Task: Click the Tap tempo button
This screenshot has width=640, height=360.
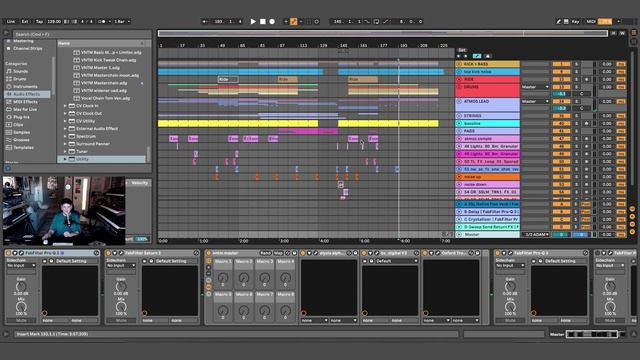Action: (x=39, y=22)
